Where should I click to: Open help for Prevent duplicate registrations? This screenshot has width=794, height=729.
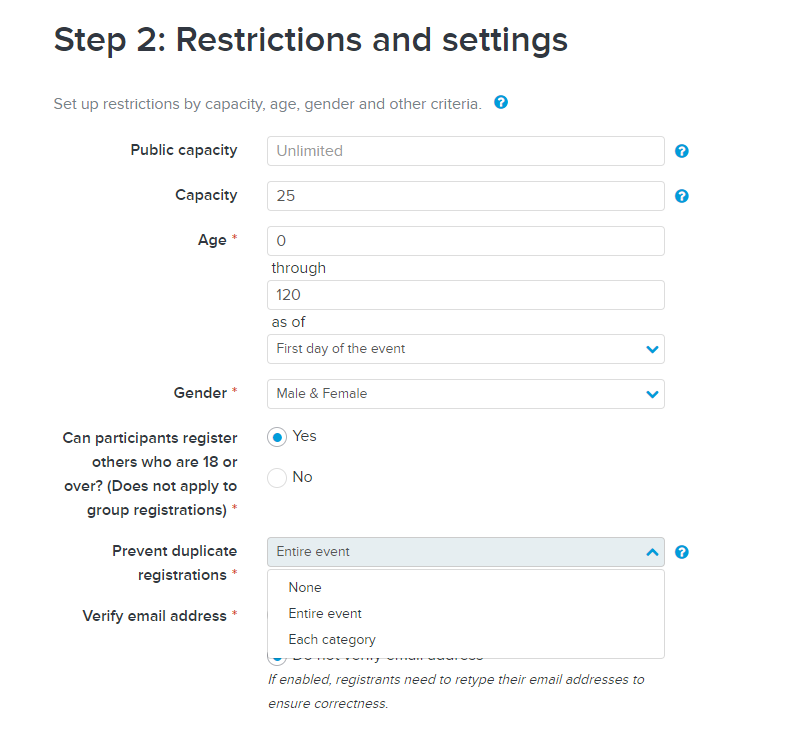tap(682, 552)
